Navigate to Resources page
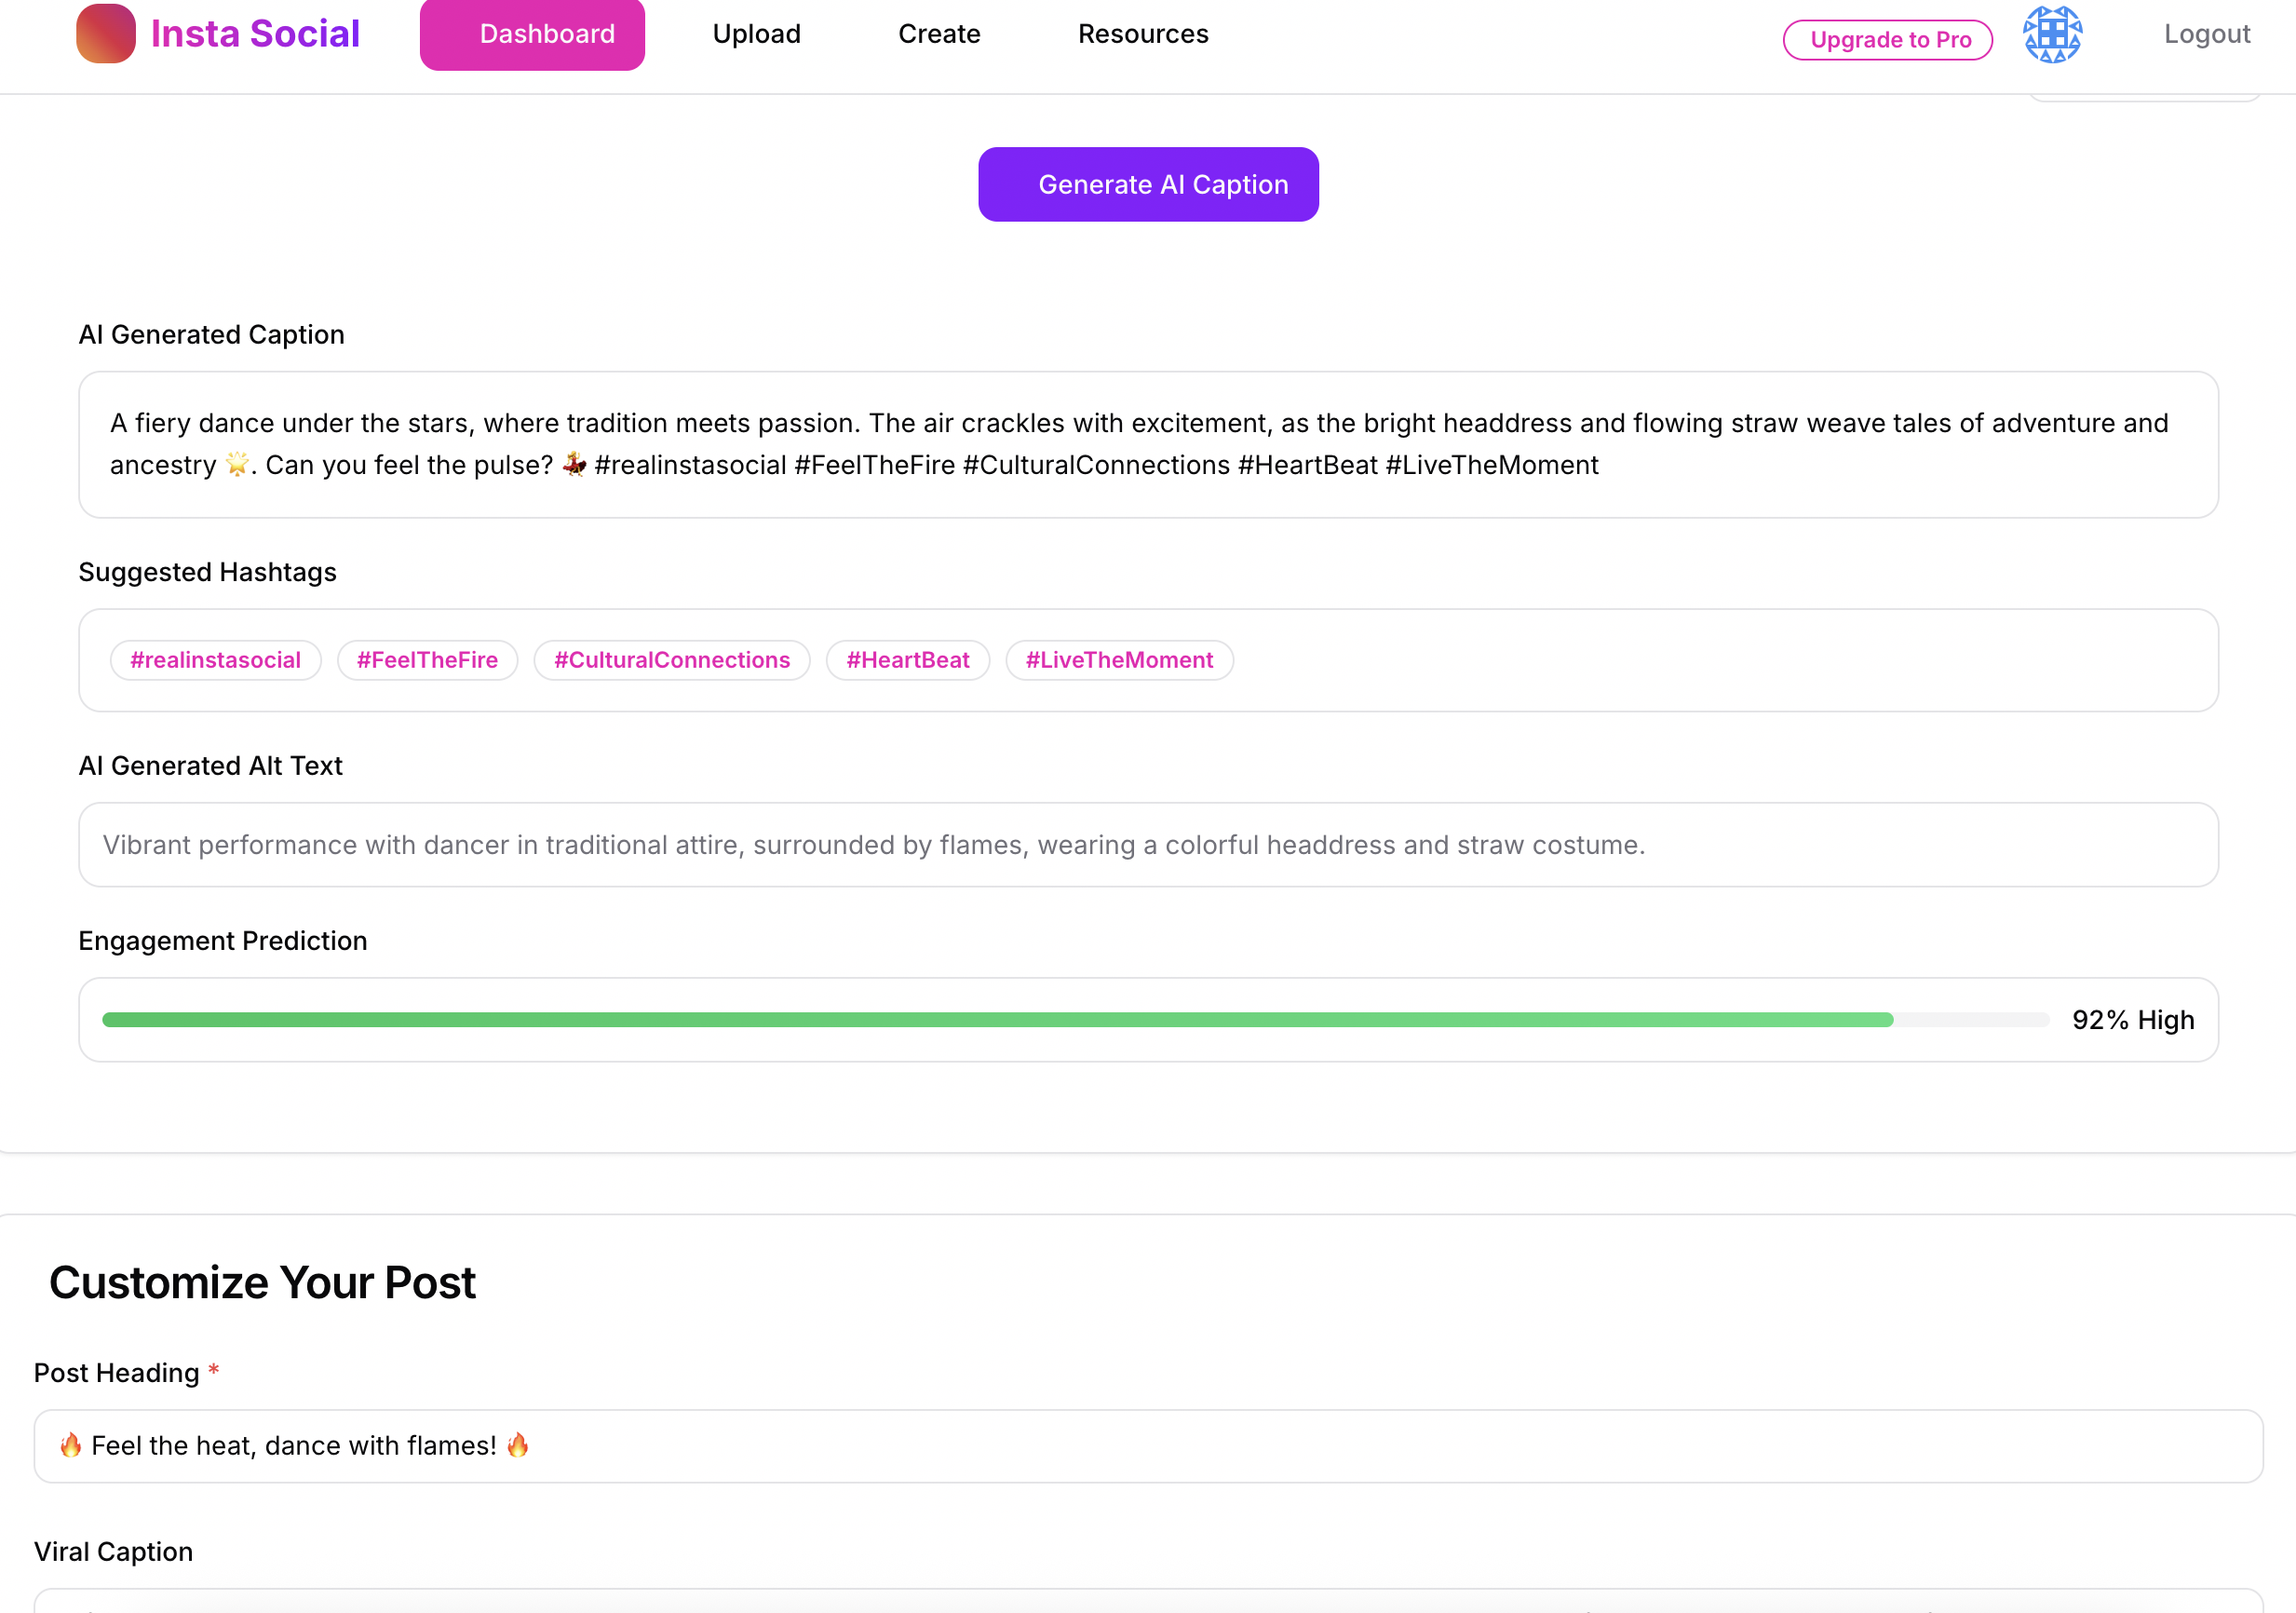 click(x=1142, y=34)
